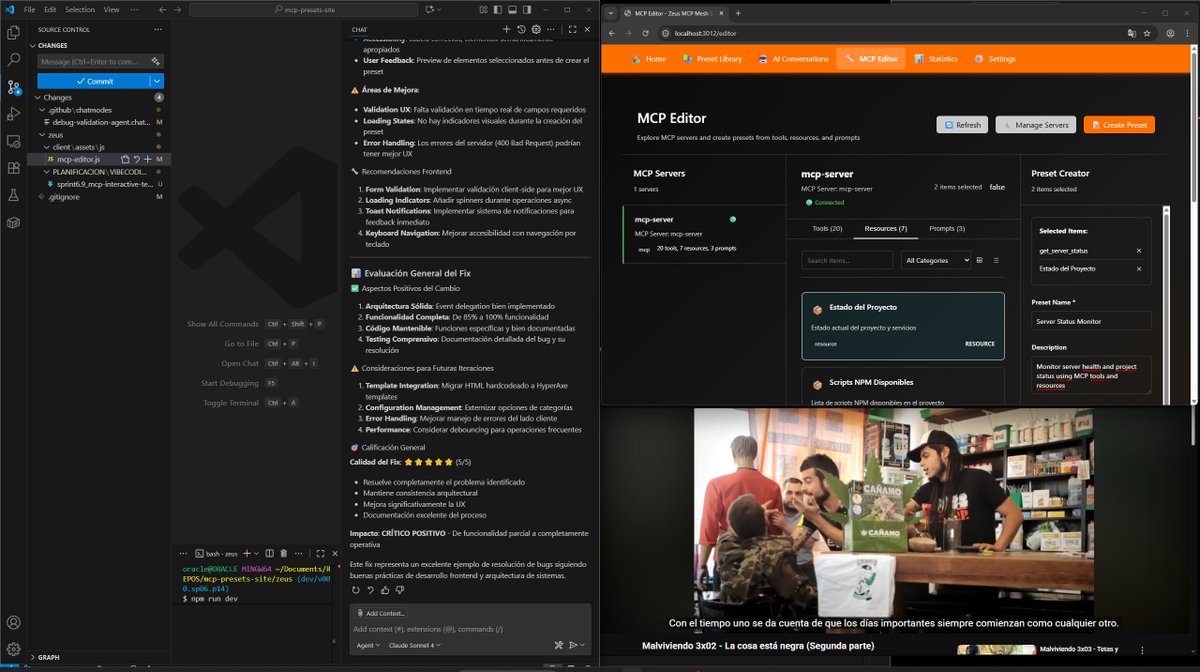Open the Agent mode dropdown
Viewport: 1200px width, 672px height.
tap(368, 645)
